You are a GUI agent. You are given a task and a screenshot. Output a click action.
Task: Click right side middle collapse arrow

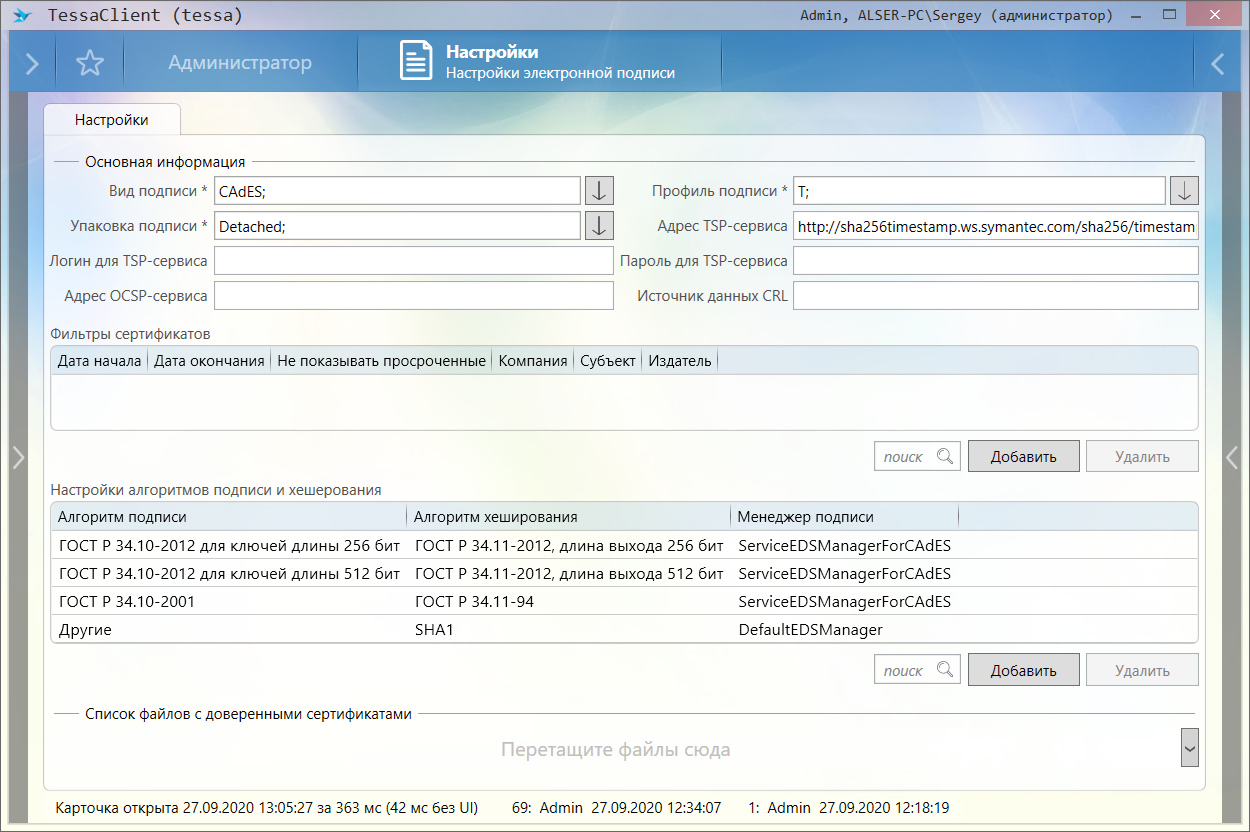1232,457
